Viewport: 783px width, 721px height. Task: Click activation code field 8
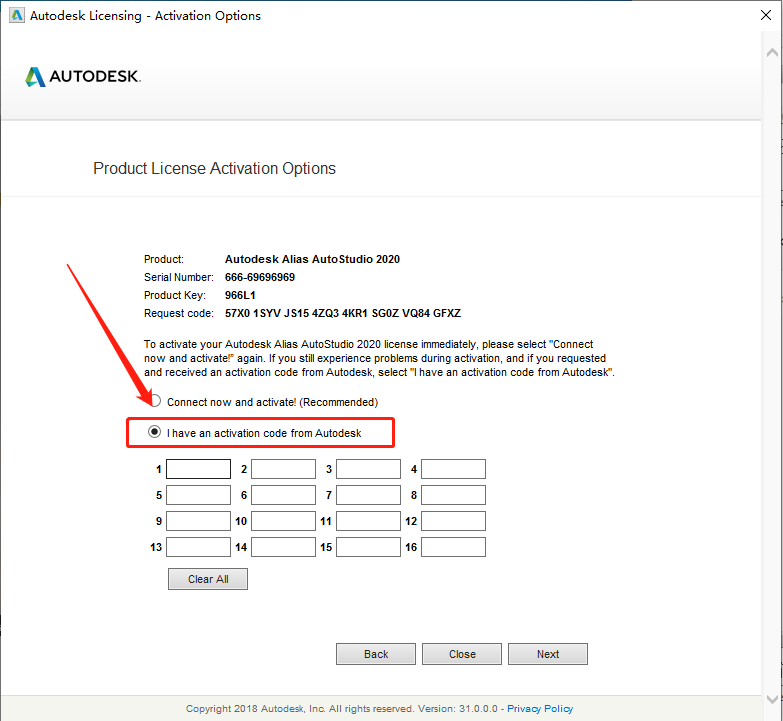coord(453,495)
